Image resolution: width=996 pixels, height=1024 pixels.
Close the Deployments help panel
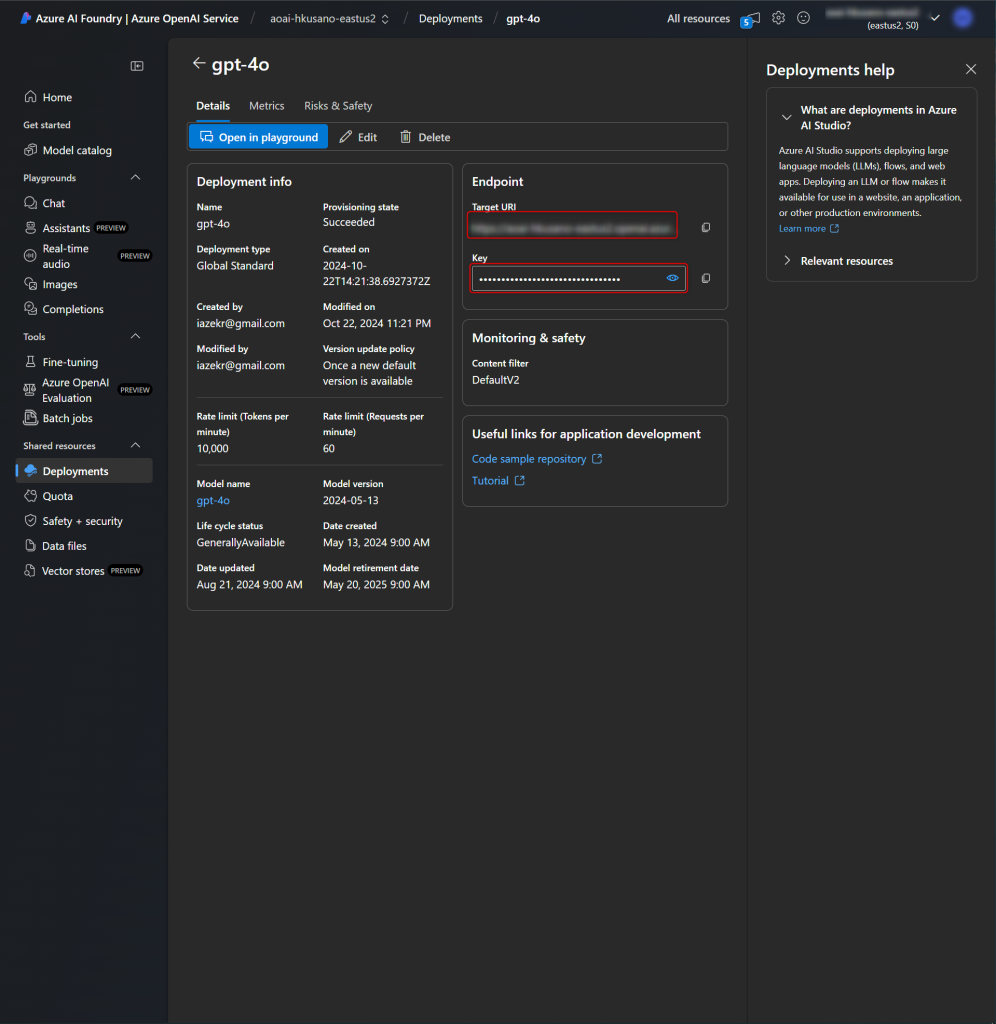point(971,69)
